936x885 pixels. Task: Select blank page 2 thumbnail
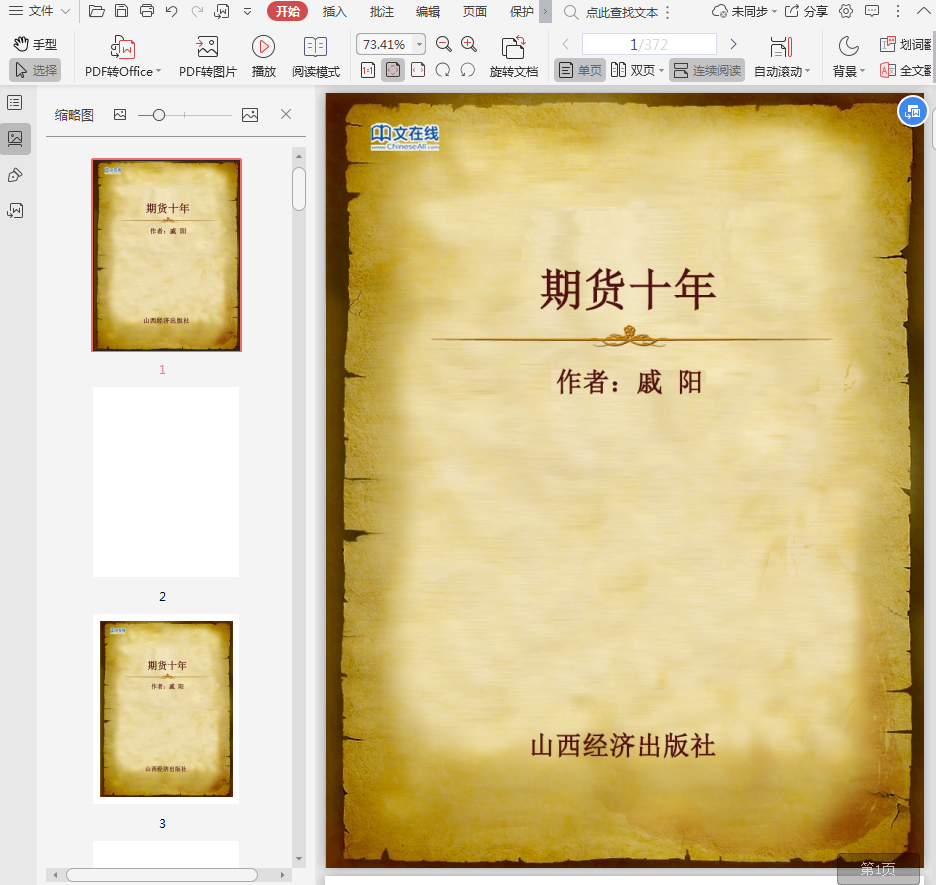[x=166, y=482]
